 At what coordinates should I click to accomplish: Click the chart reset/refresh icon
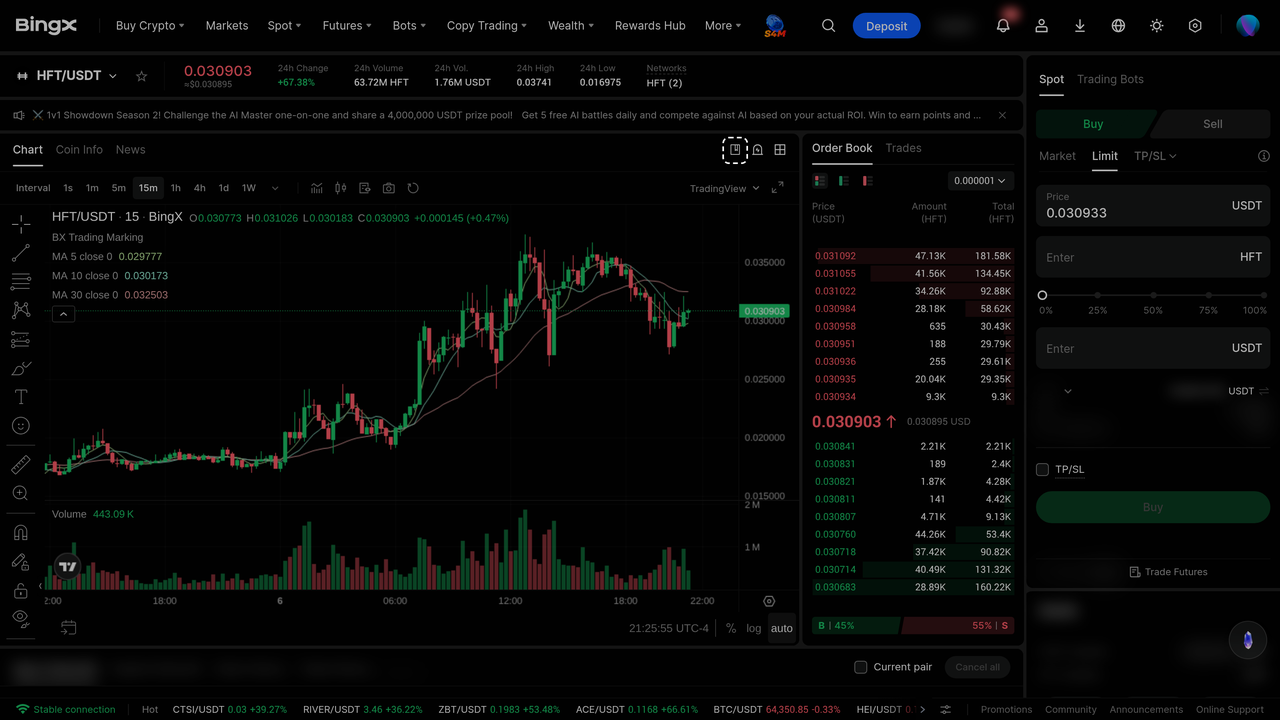[413, 188]
